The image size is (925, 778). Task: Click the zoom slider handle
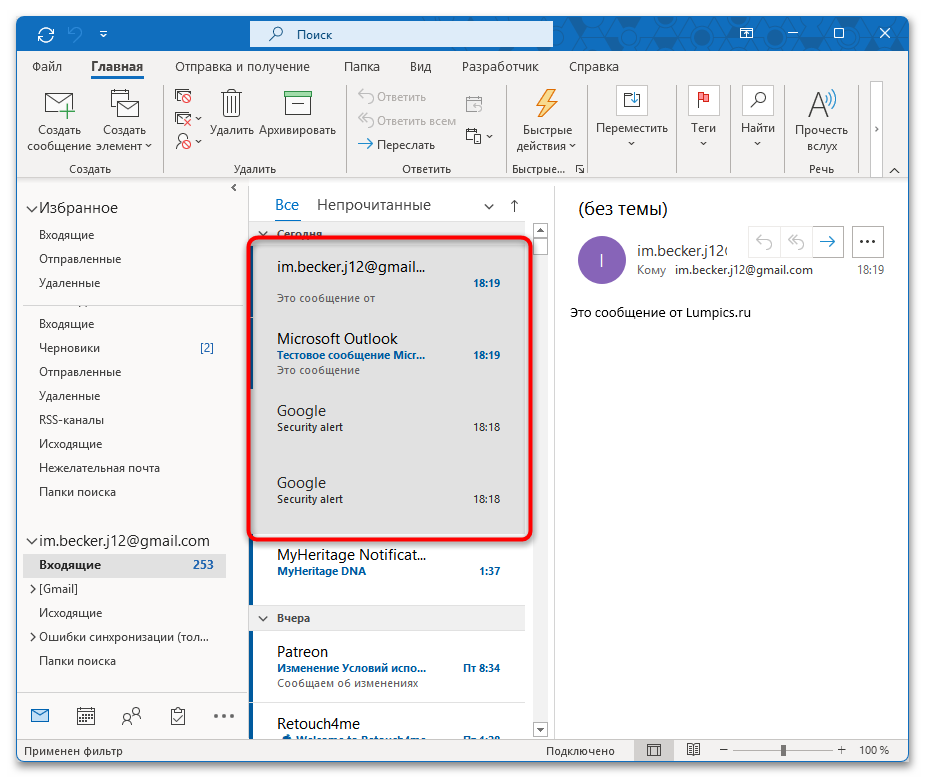(783, 750)
